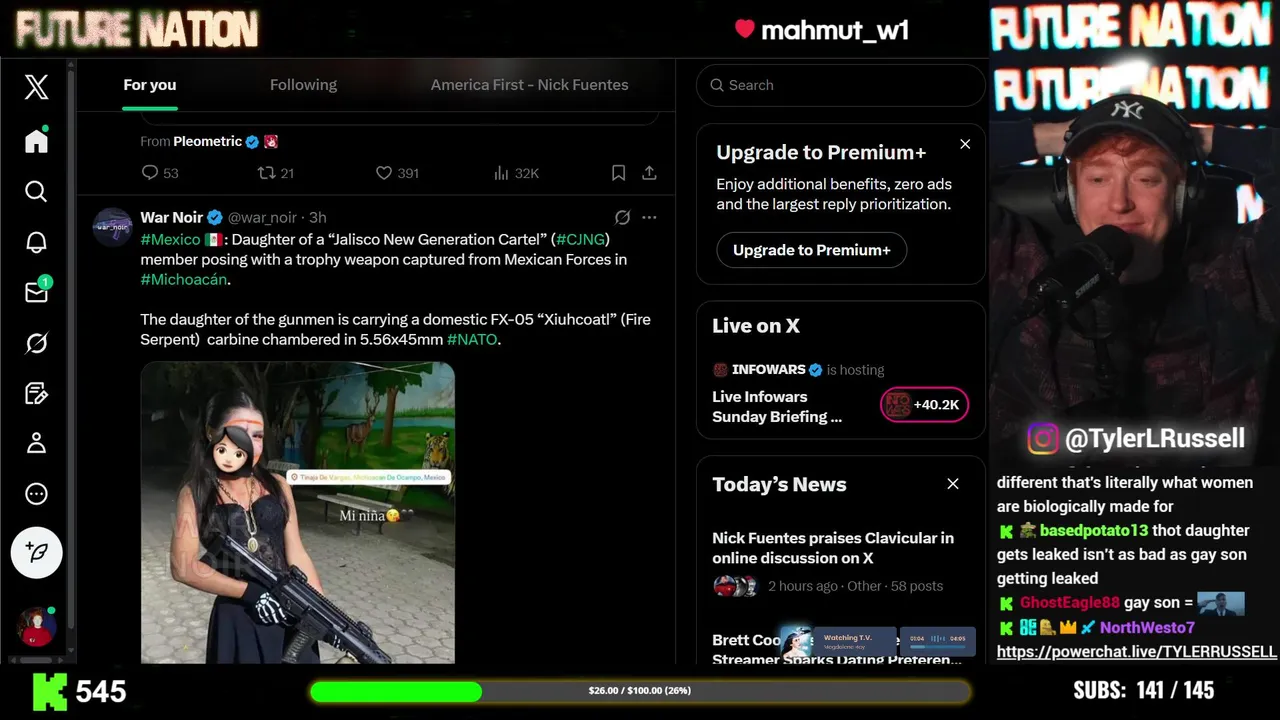Switch to the Following tab
The height and width of the screenshot is (720, 1280).
point(303,85)
